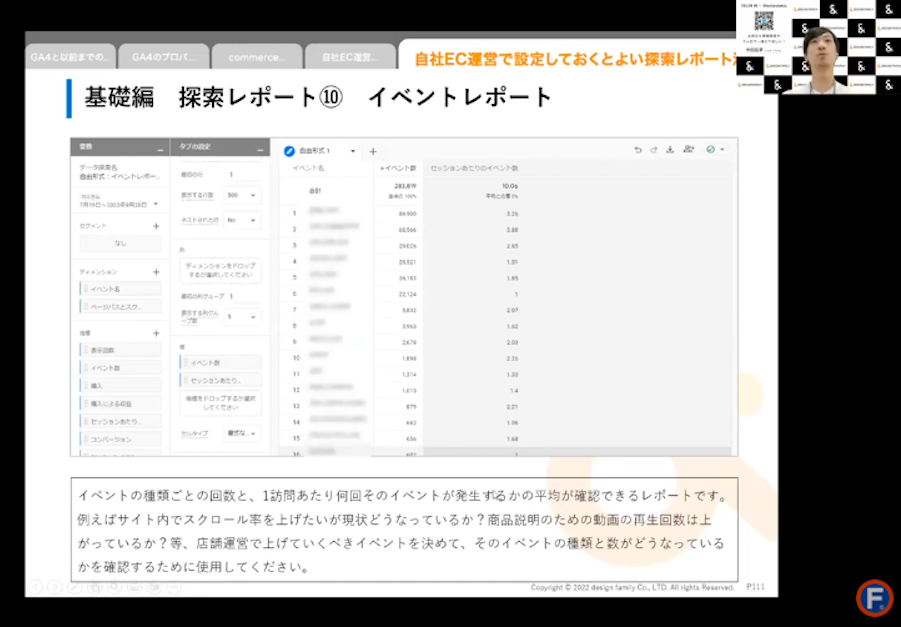Screen dimensions: 901x627
Task: Open 表示する列グループ数 dropdown showing 5
Action: coord(242,317)
